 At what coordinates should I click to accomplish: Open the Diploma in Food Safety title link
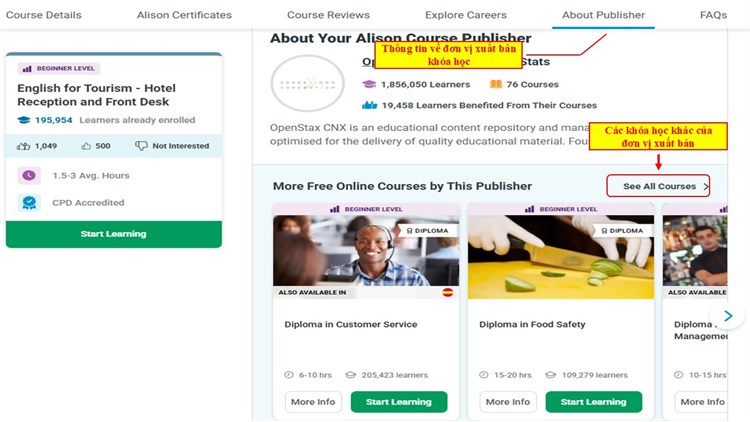(x=532, y=325)
